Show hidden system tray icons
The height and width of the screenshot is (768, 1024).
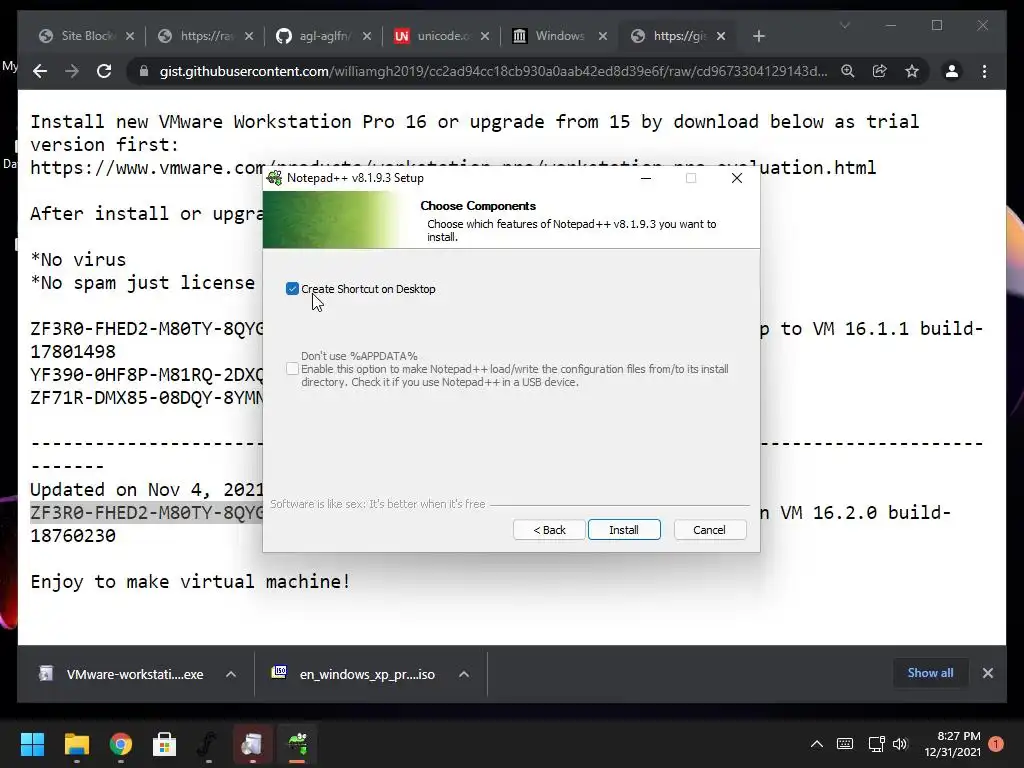pos(816,744)
